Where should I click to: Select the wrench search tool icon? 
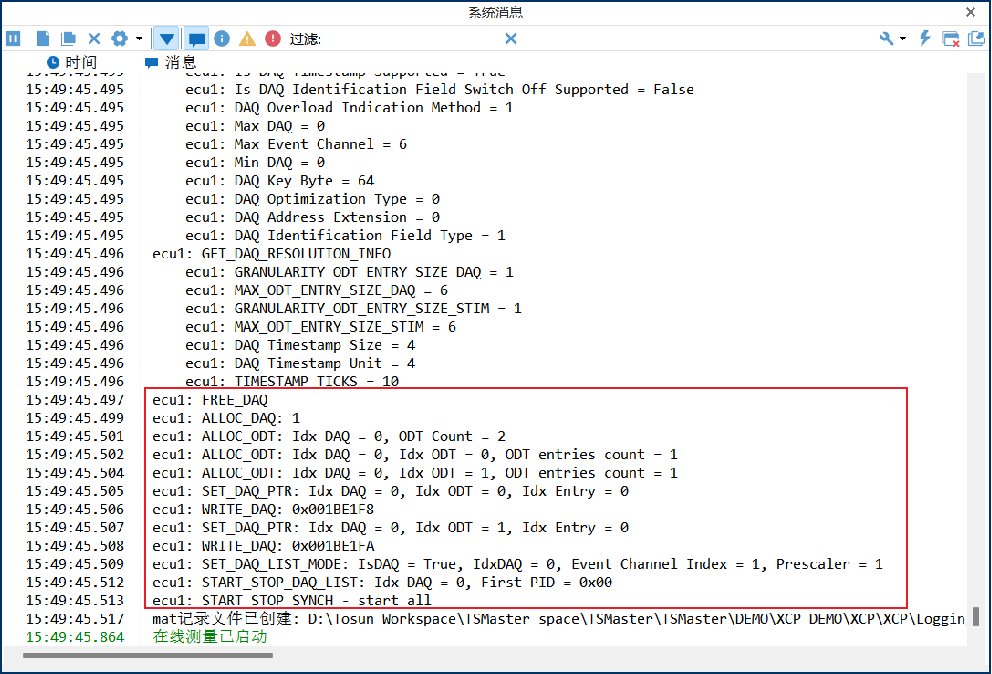886,38
